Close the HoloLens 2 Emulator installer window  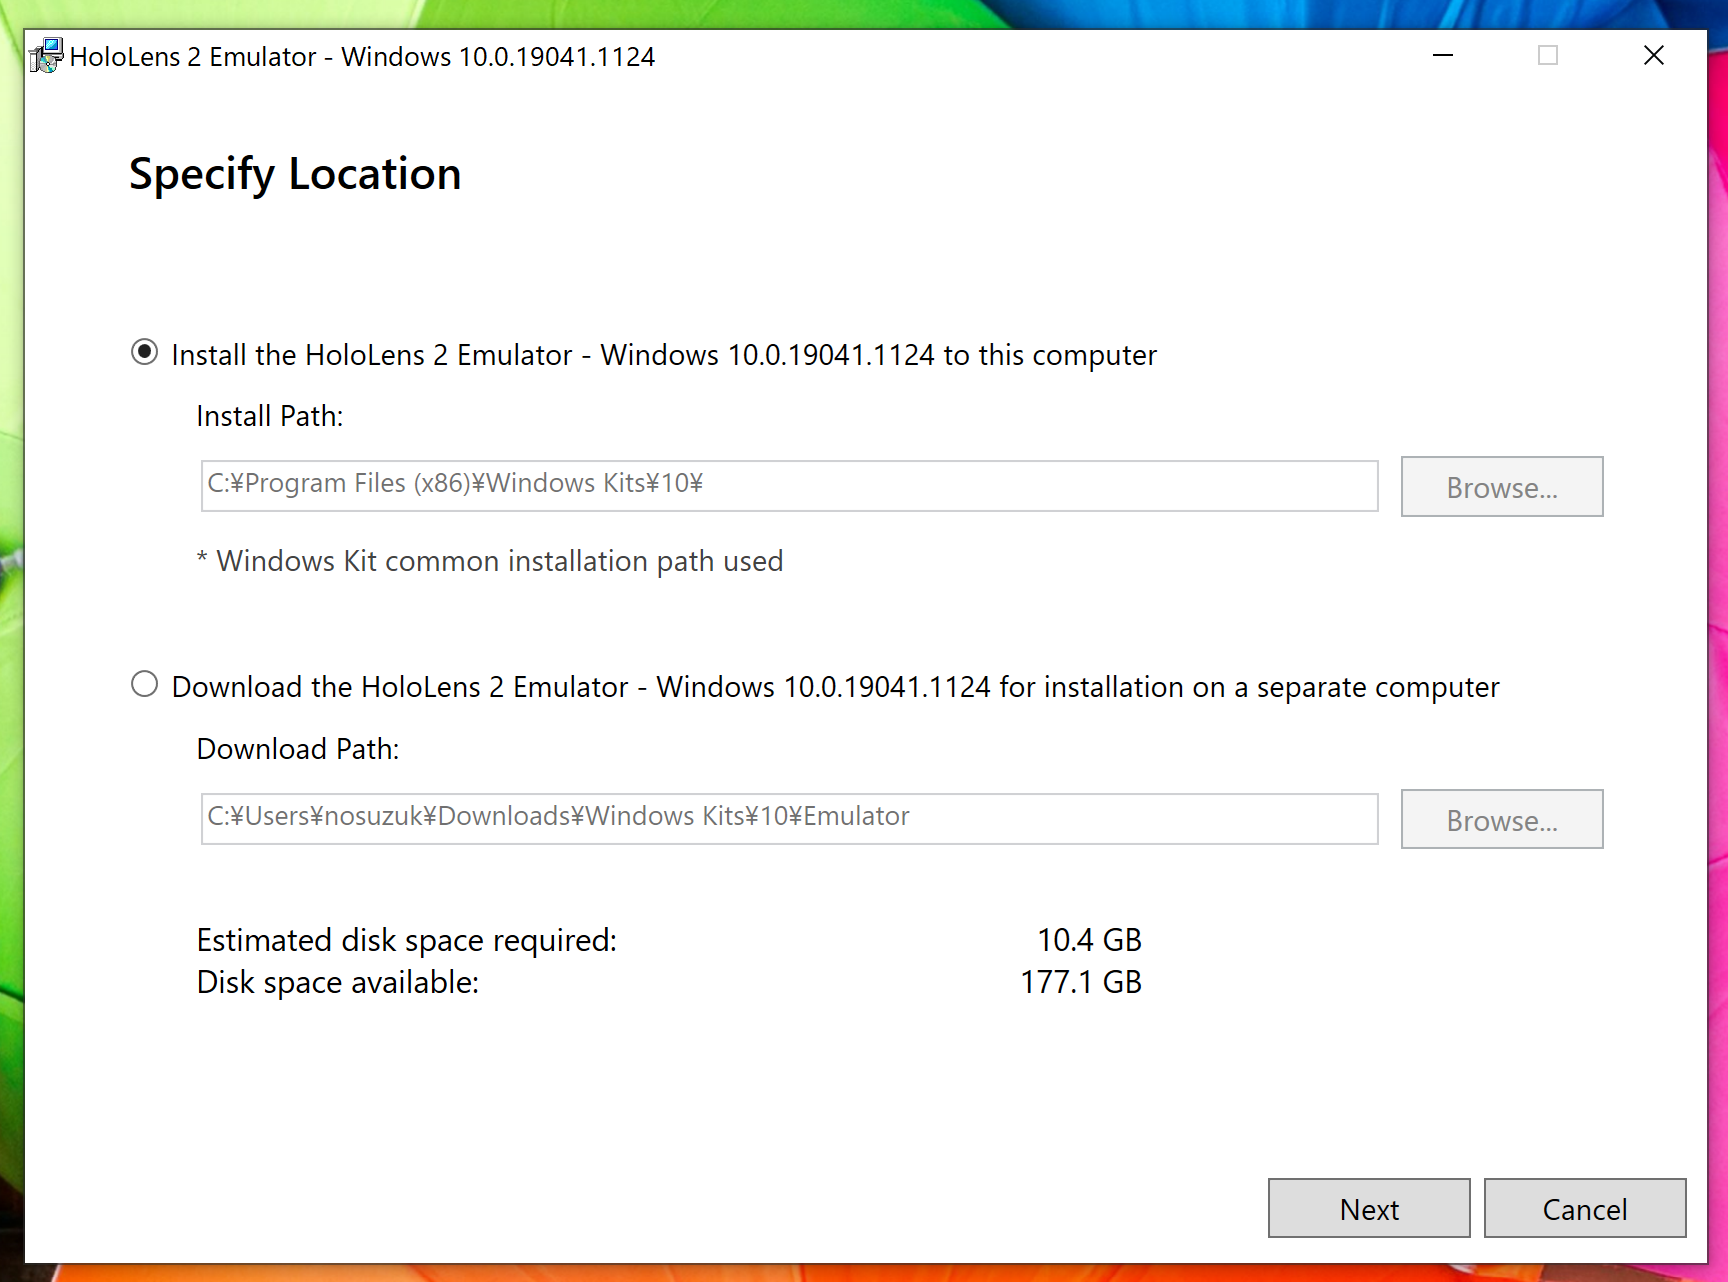pos(1654,56)
